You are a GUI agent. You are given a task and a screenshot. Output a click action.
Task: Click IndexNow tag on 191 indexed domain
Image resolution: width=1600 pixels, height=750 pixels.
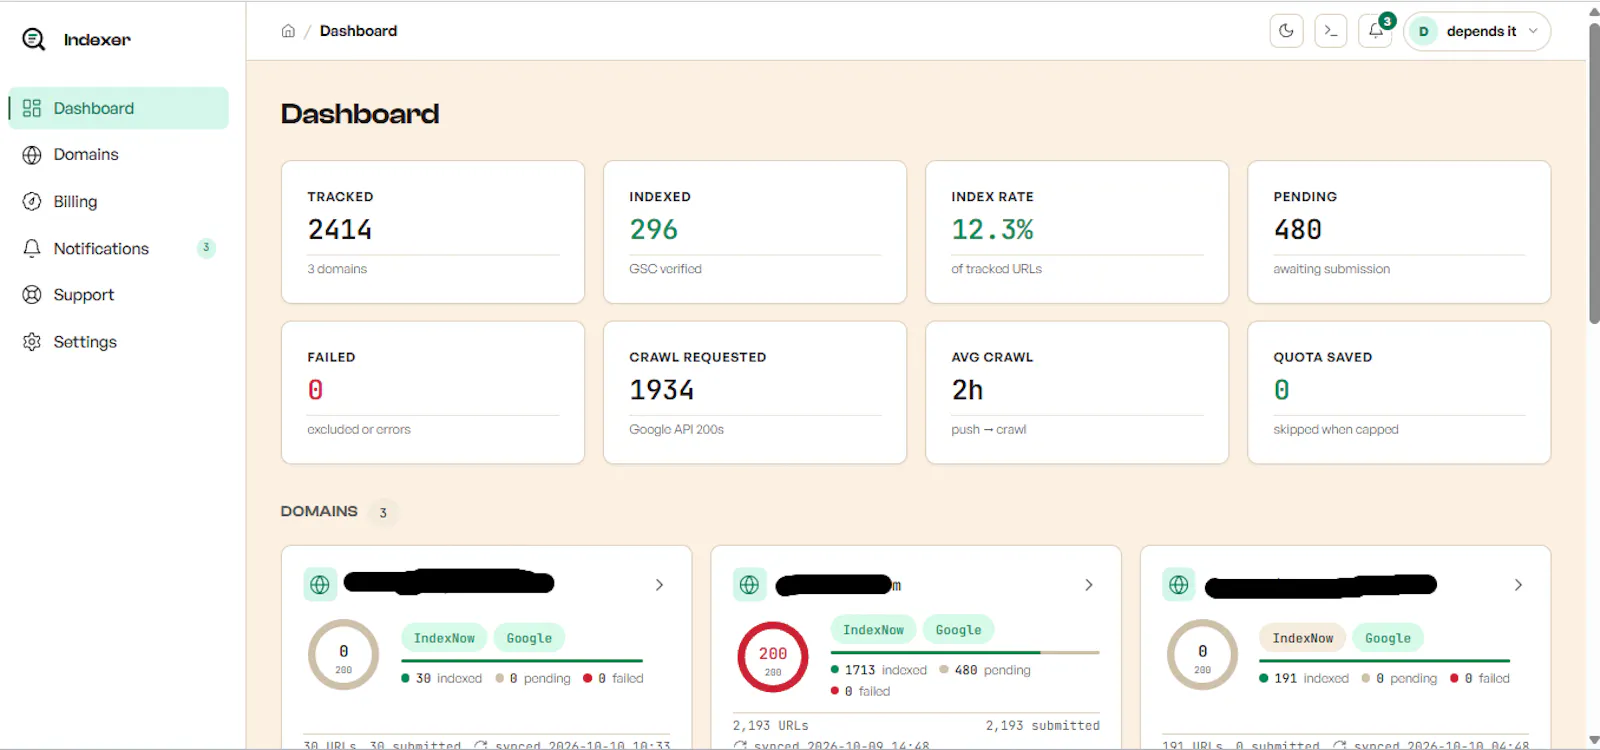pos(1303,638)
